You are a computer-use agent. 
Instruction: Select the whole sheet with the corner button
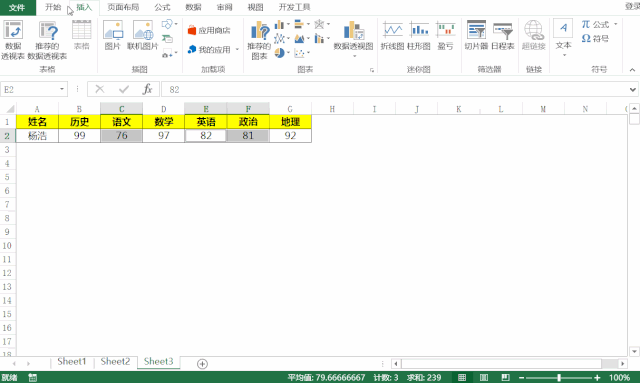(8, 109)
